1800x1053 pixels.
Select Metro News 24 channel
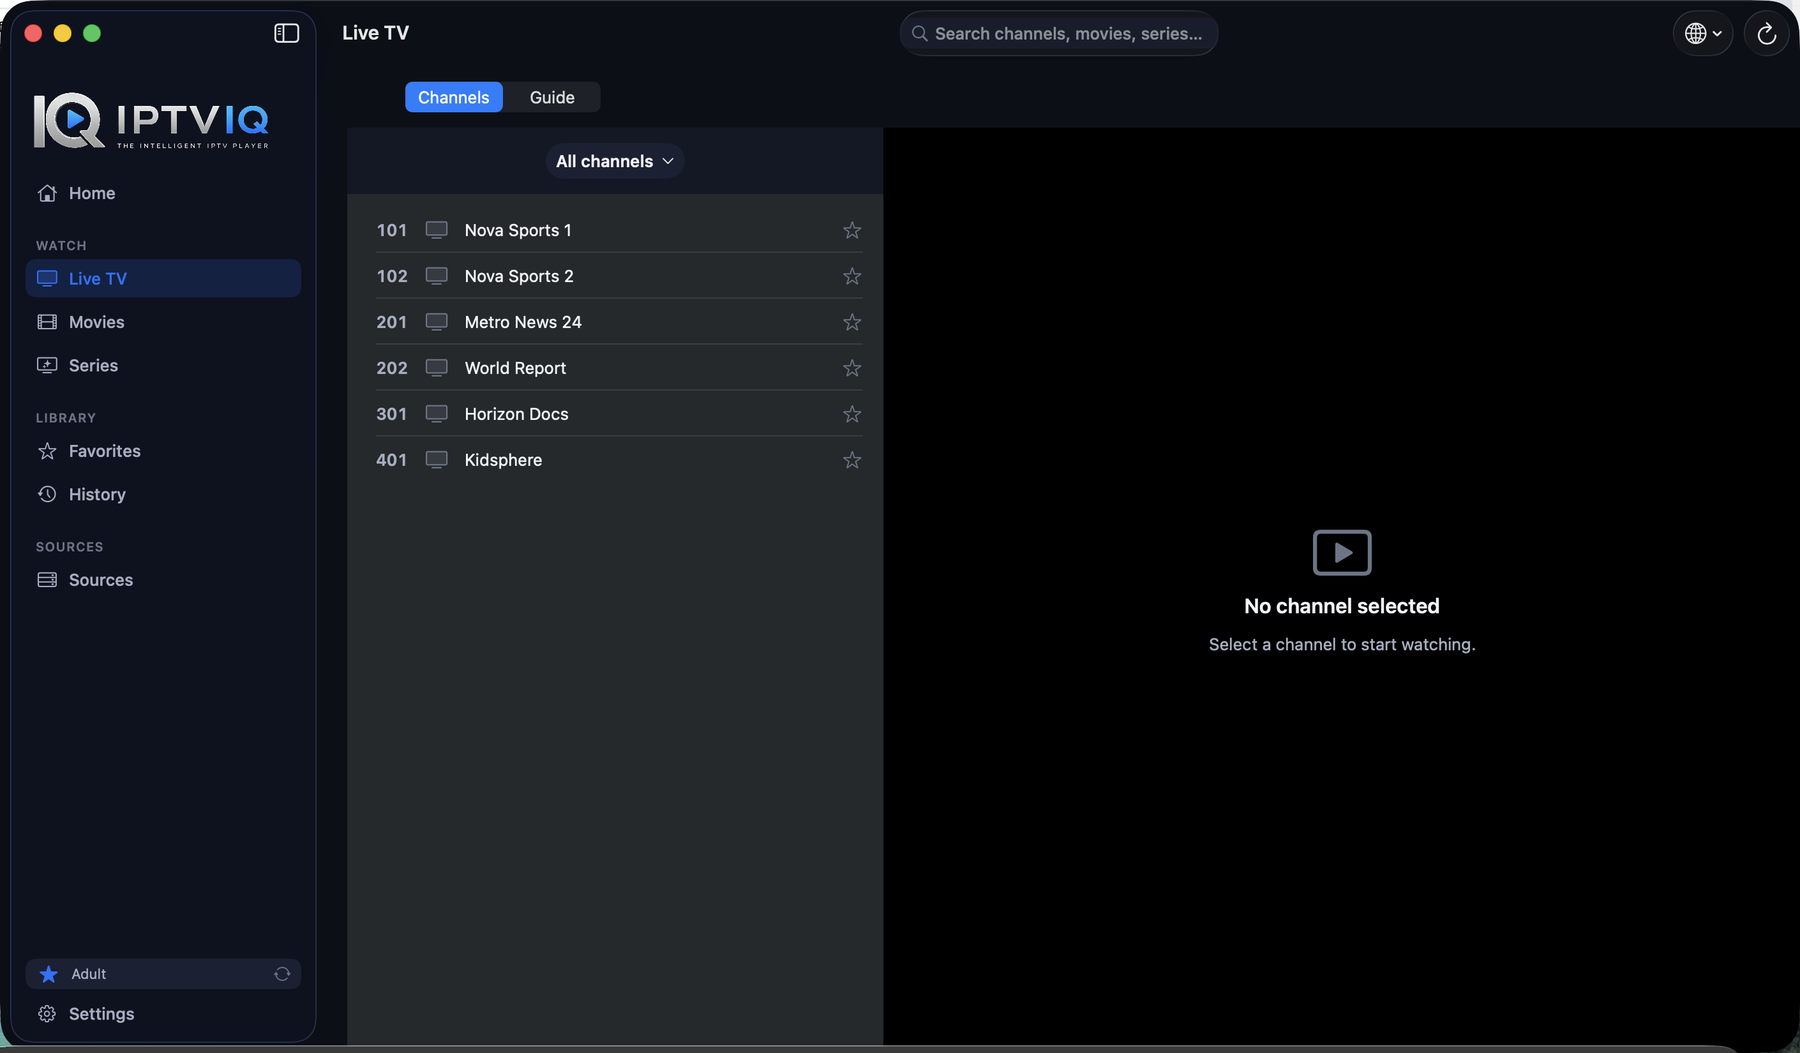(x=615, y=322)
